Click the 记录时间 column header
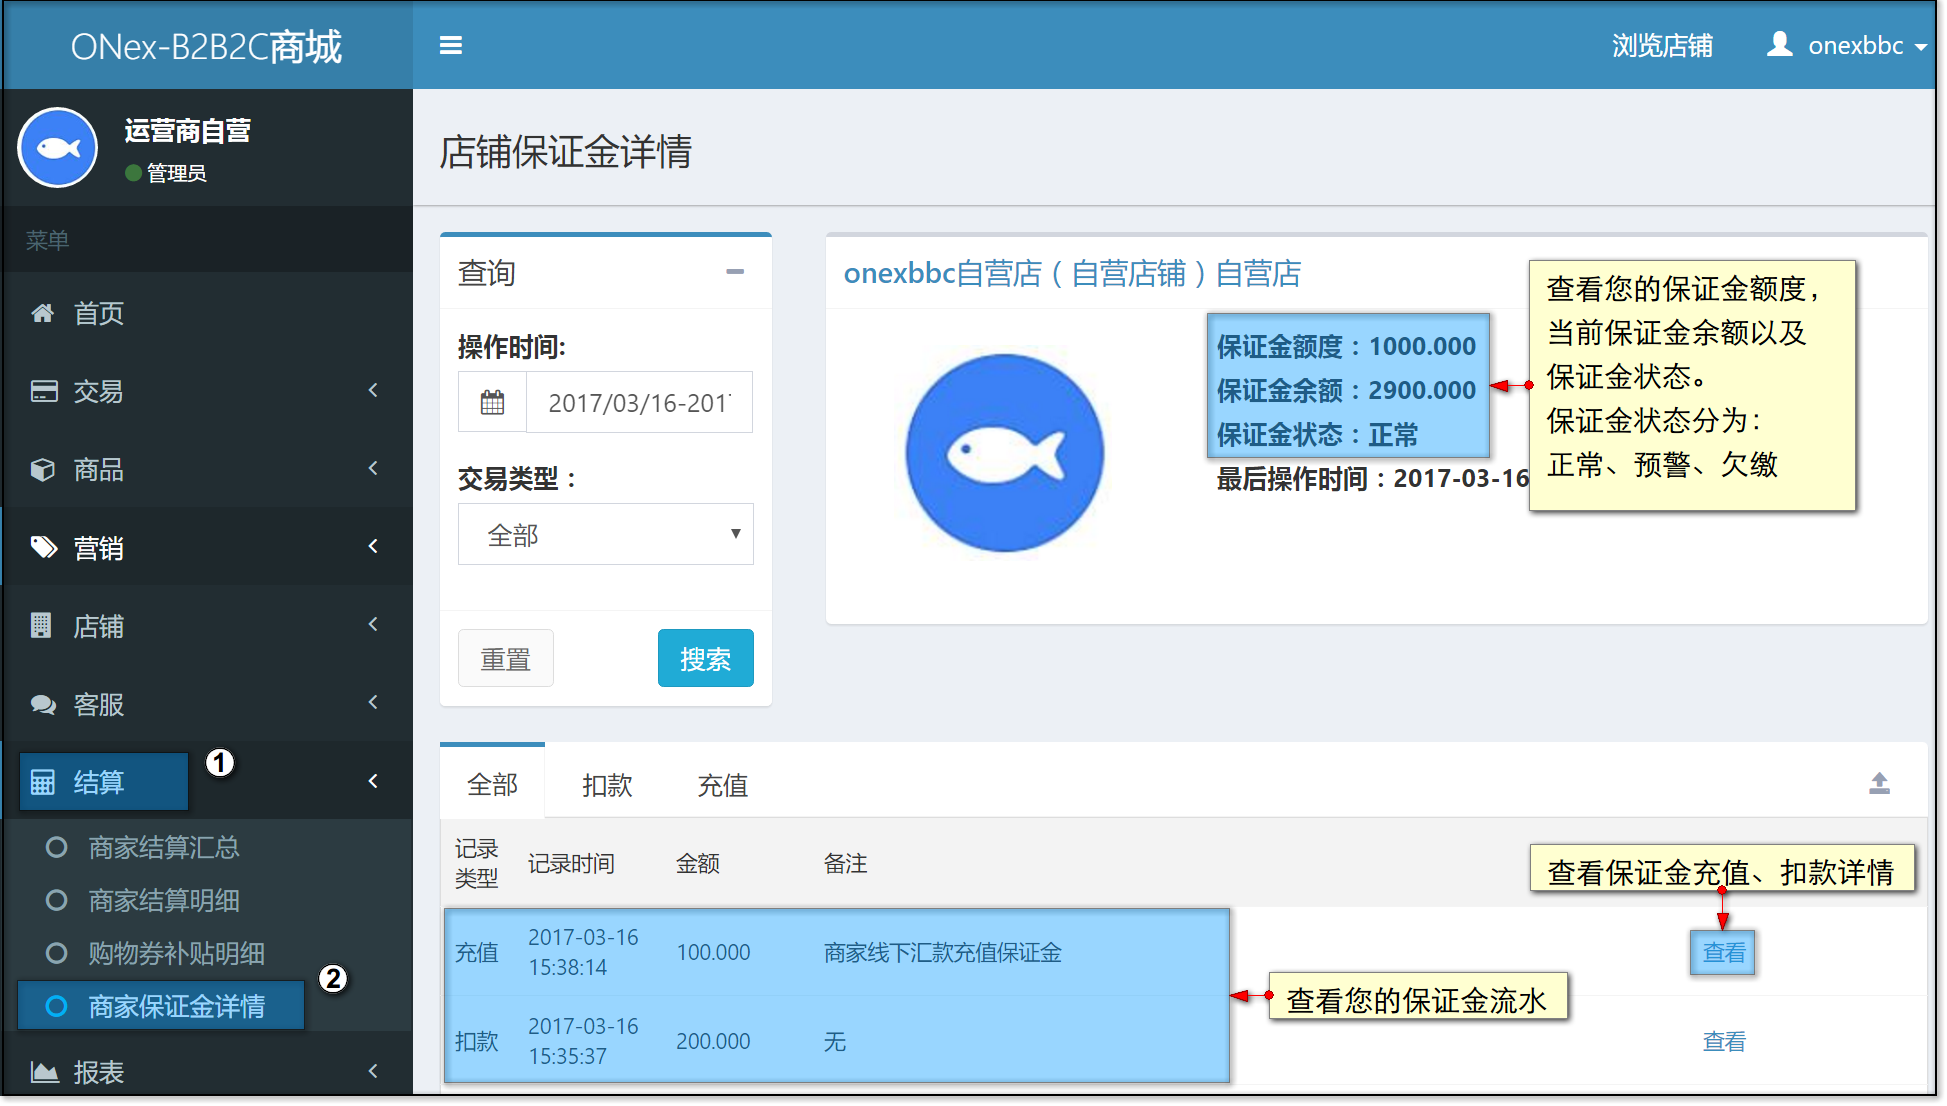 tap(571, 863)
